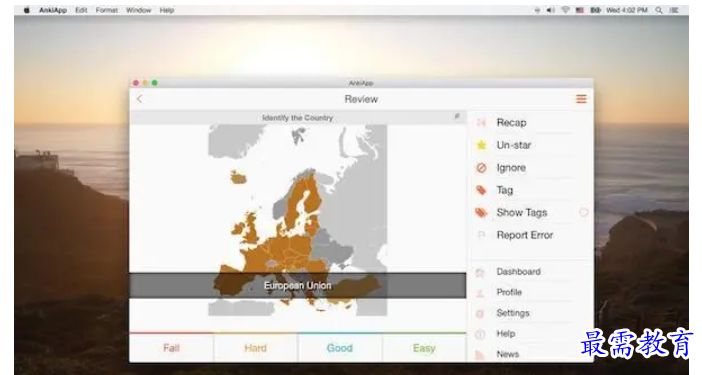The width and height of the screenshot is (702, 375).
Task: Open the AnkiApp menu
Action: (53, 10)
